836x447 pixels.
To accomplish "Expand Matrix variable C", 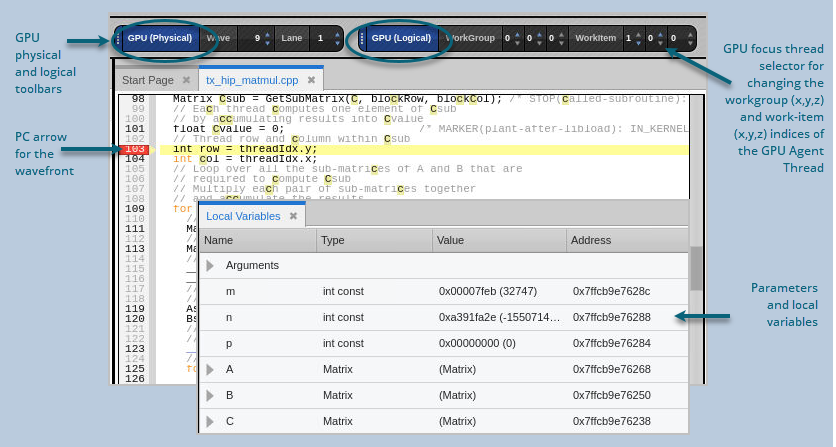I will point(210,422).
